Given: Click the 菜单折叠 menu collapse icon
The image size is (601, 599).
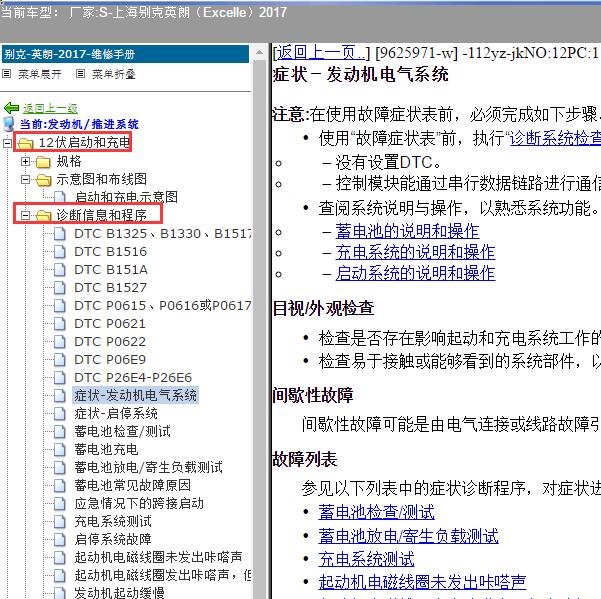Looking at the screenshot, I should 80,74.
